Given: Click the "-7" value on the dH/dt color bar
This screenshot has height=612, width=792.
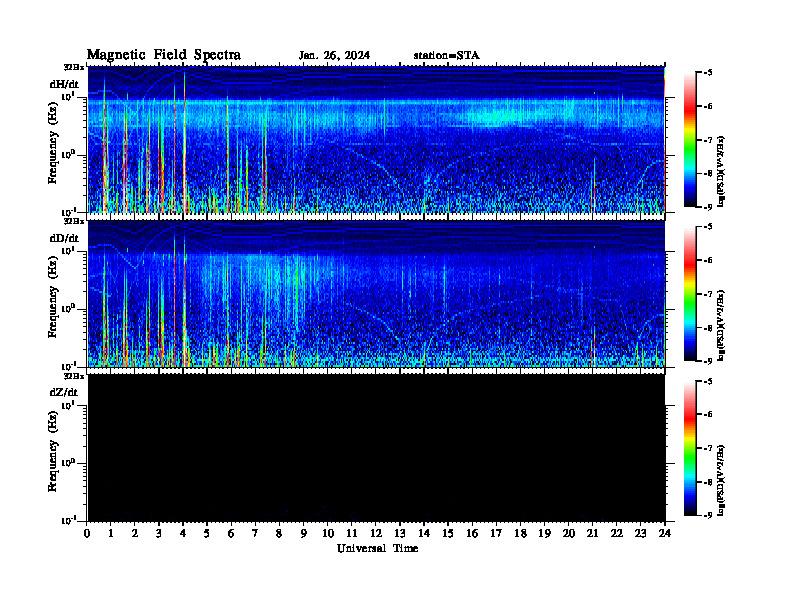Looking at the screenshot, I should [x=708, y=140].
